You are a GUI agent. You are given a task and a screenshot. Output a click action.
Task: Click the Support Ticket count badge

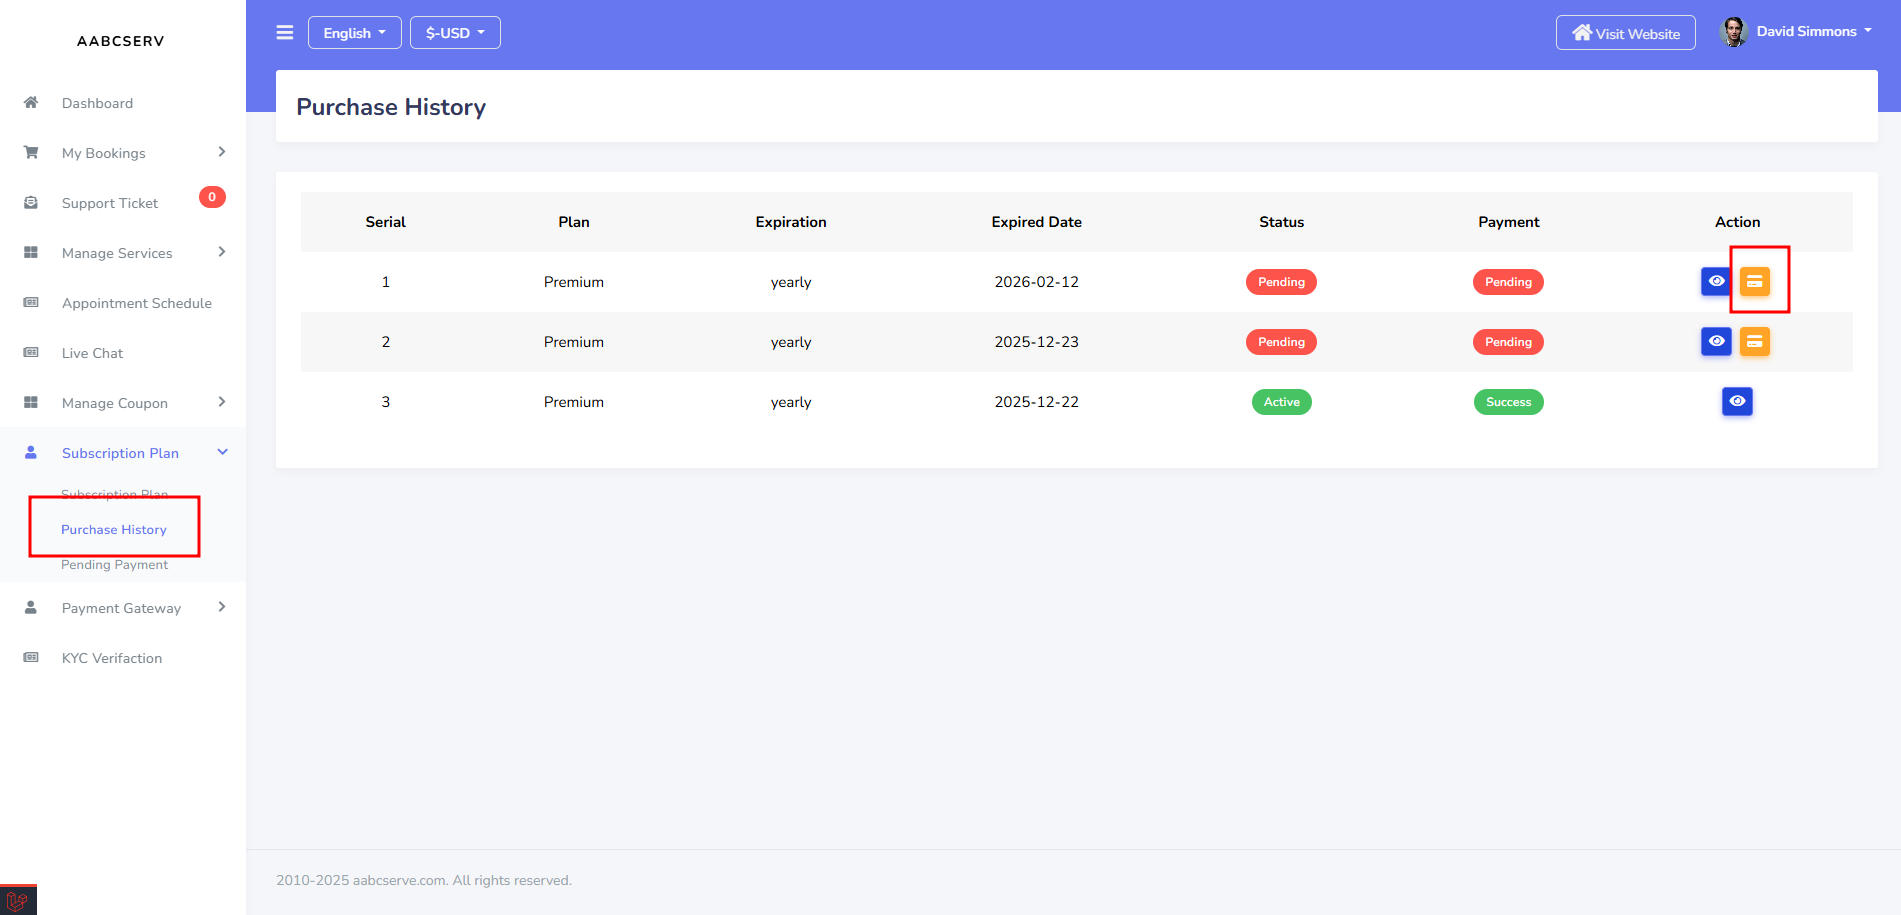click(x=212, y=197)
